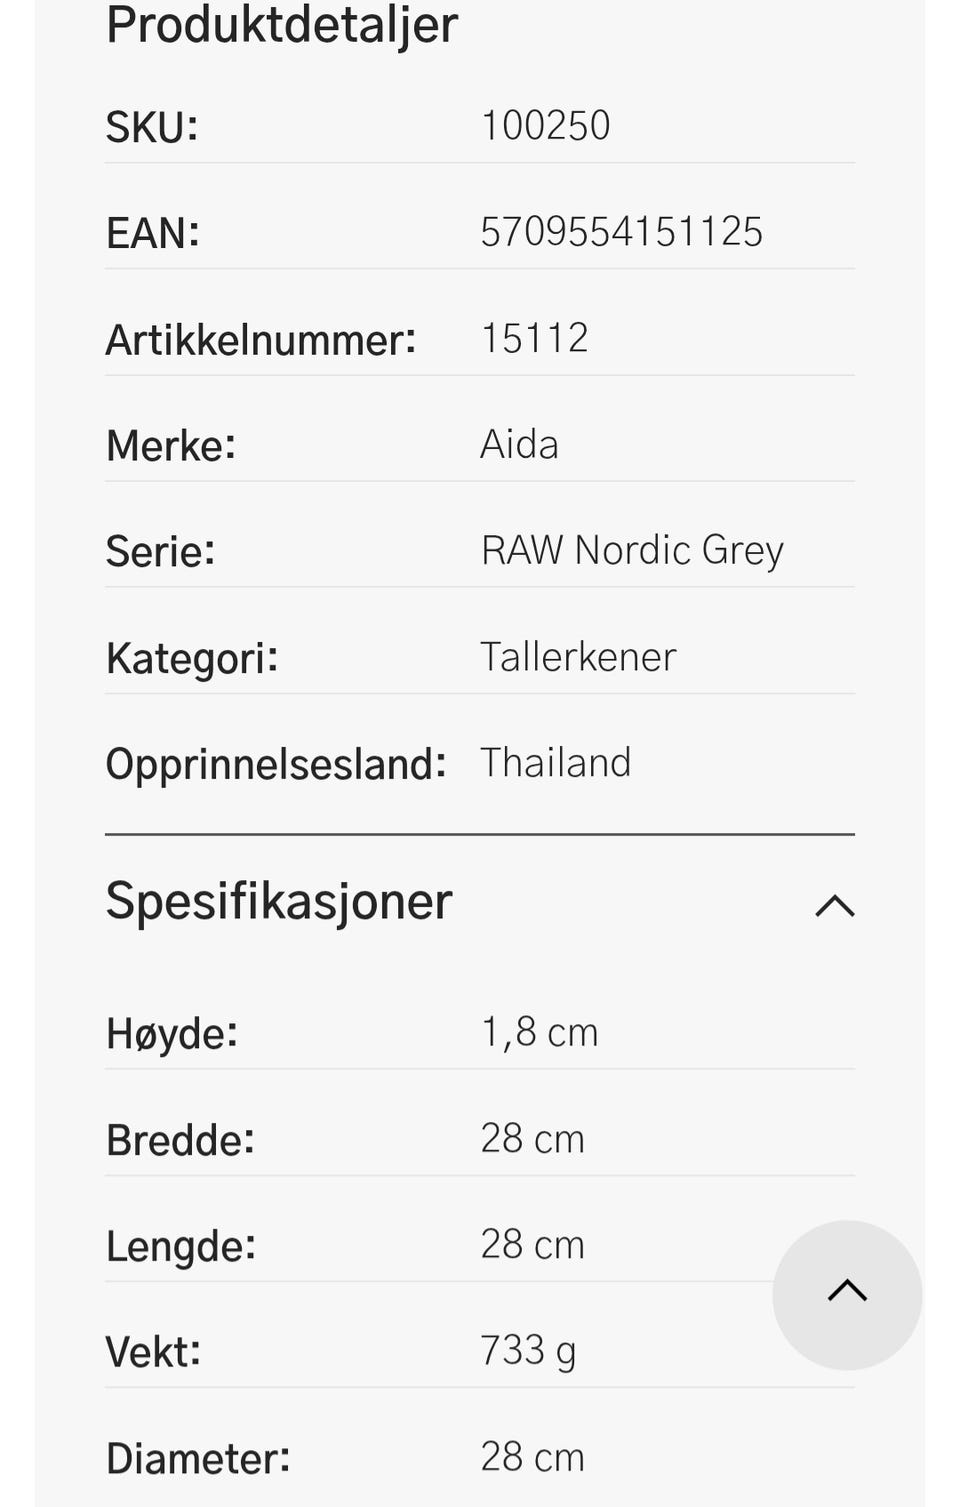Open the Aida brand value
This screenshot has width=960, height=1507.
519,444
